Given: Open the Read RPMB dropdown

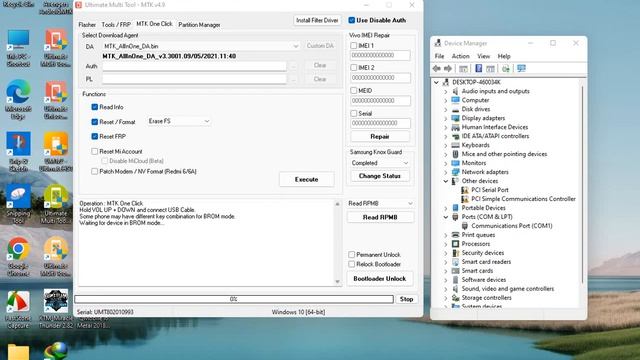Looking at the screenshot, I should [380, 203].
